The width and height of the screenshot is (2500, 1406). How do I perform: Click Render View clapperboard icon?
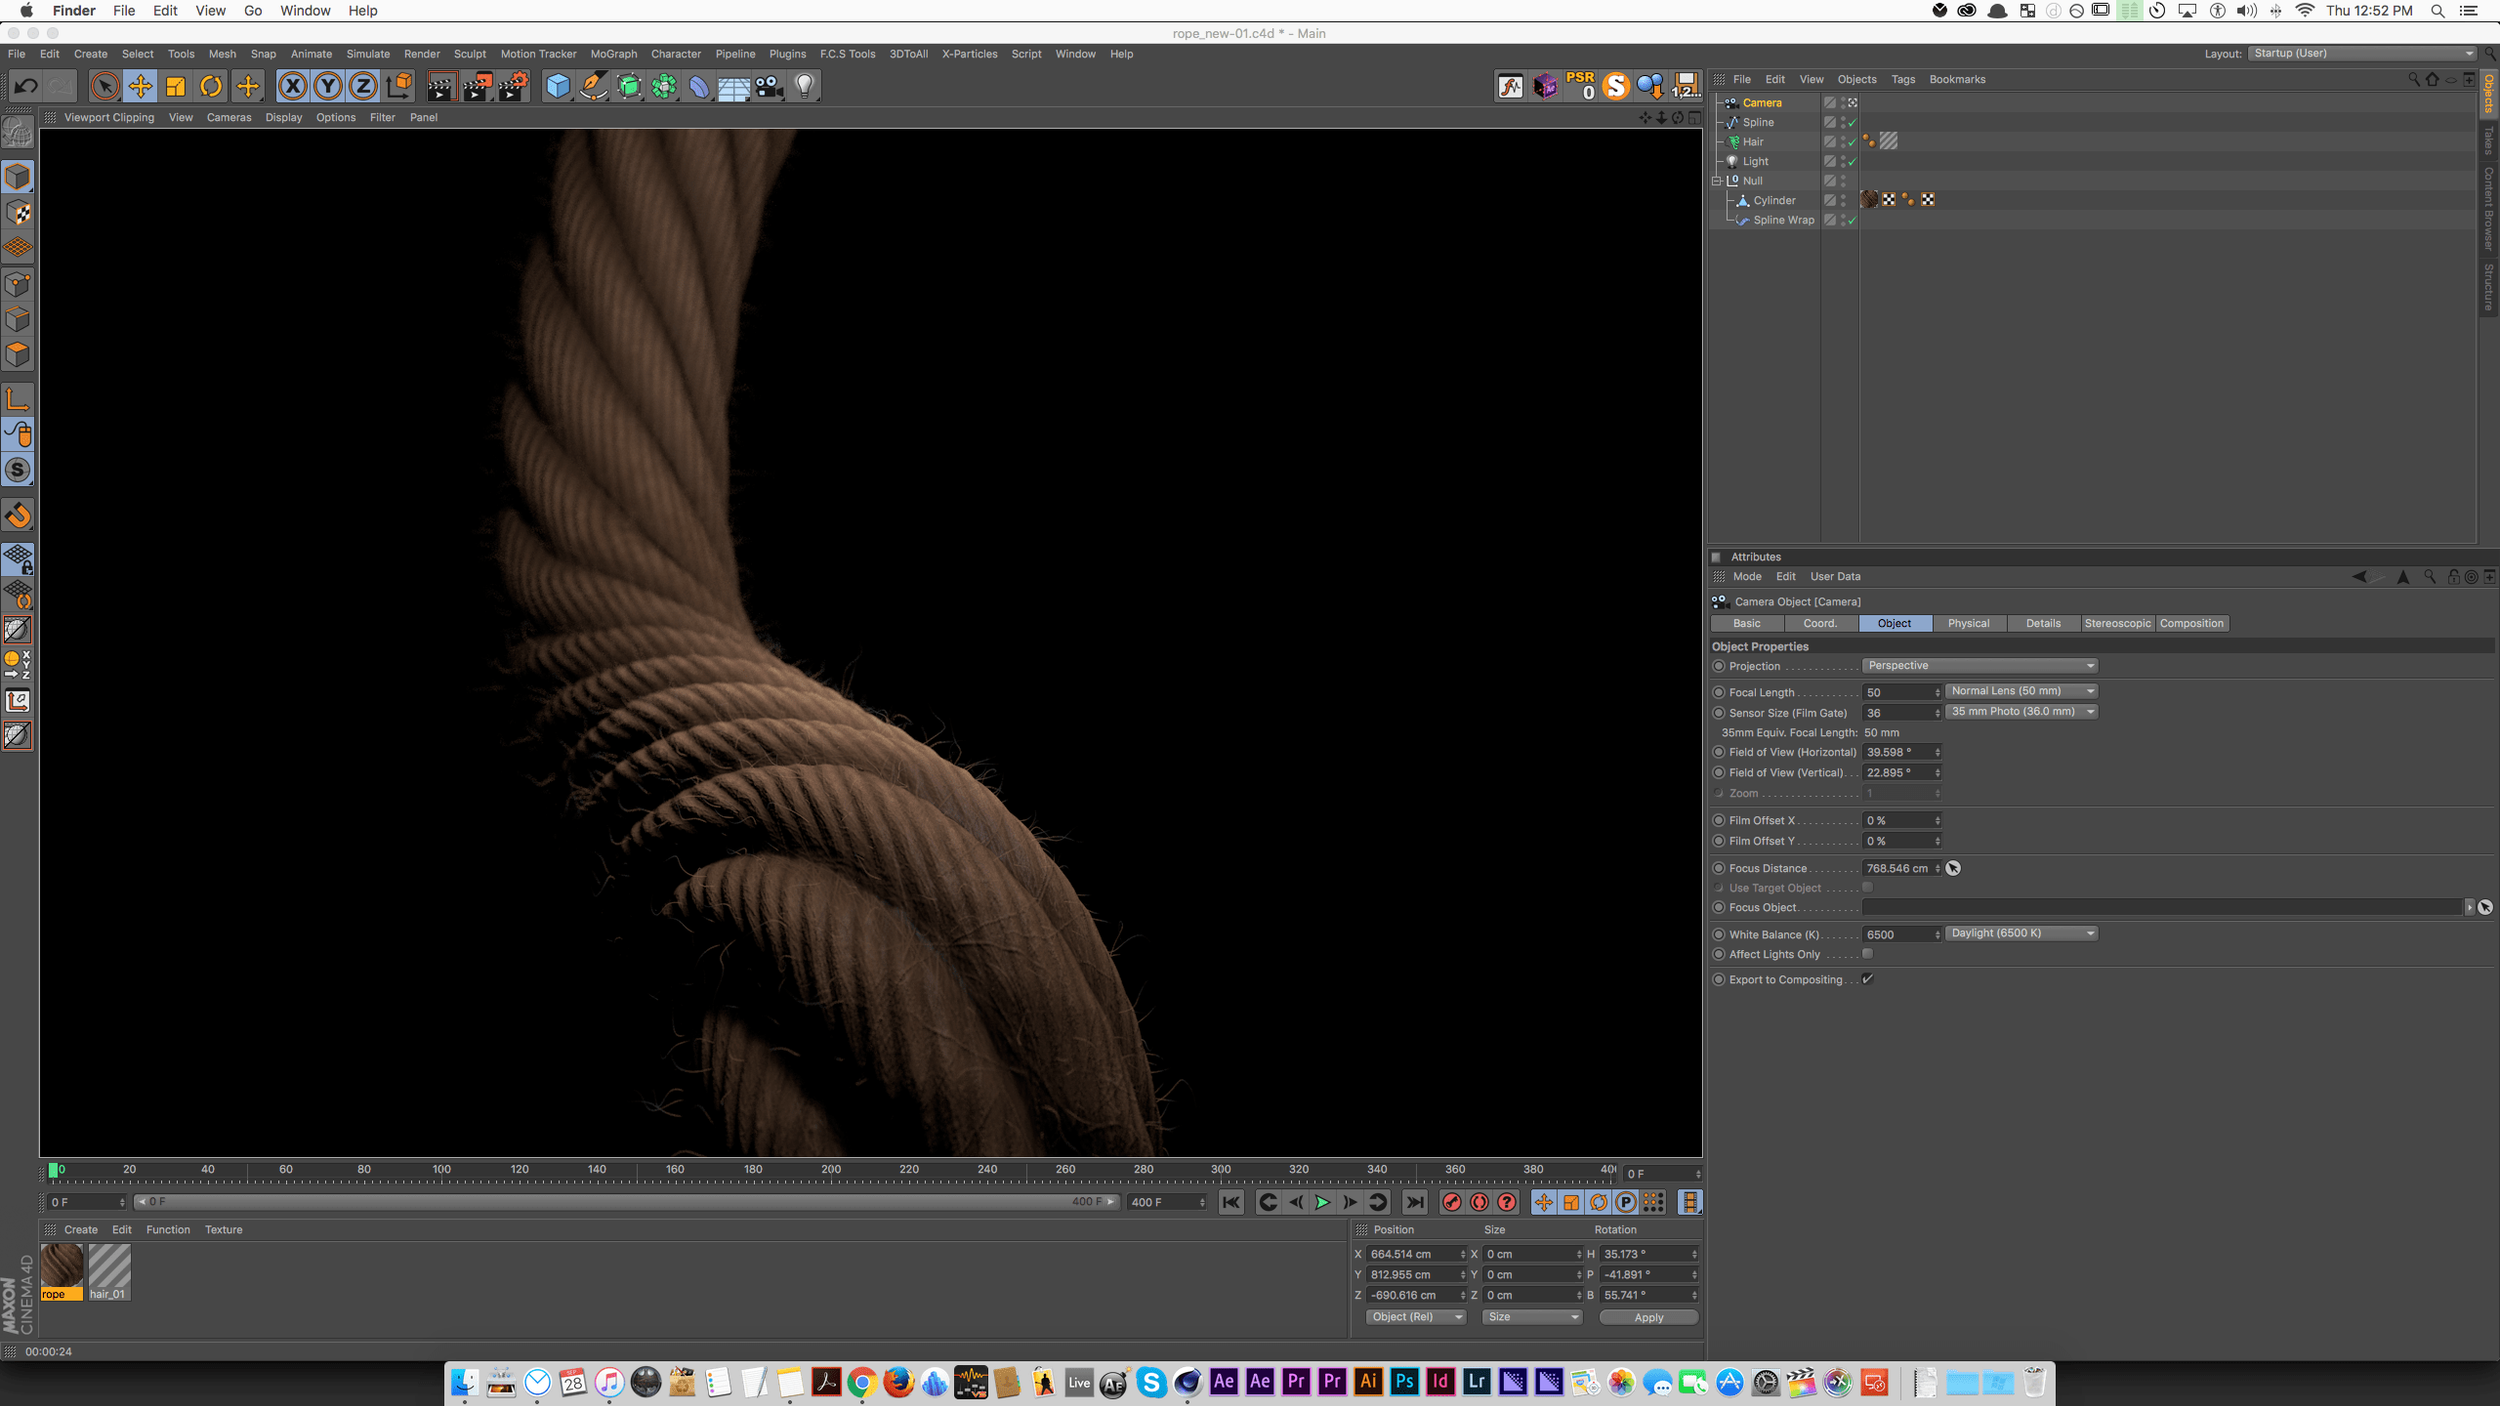coord(440,86)
